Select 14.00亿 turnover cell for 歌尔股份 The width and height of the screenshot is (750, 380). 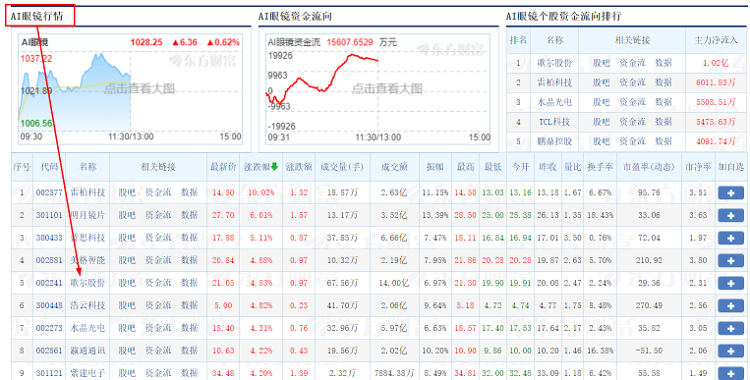pos(394,283)
